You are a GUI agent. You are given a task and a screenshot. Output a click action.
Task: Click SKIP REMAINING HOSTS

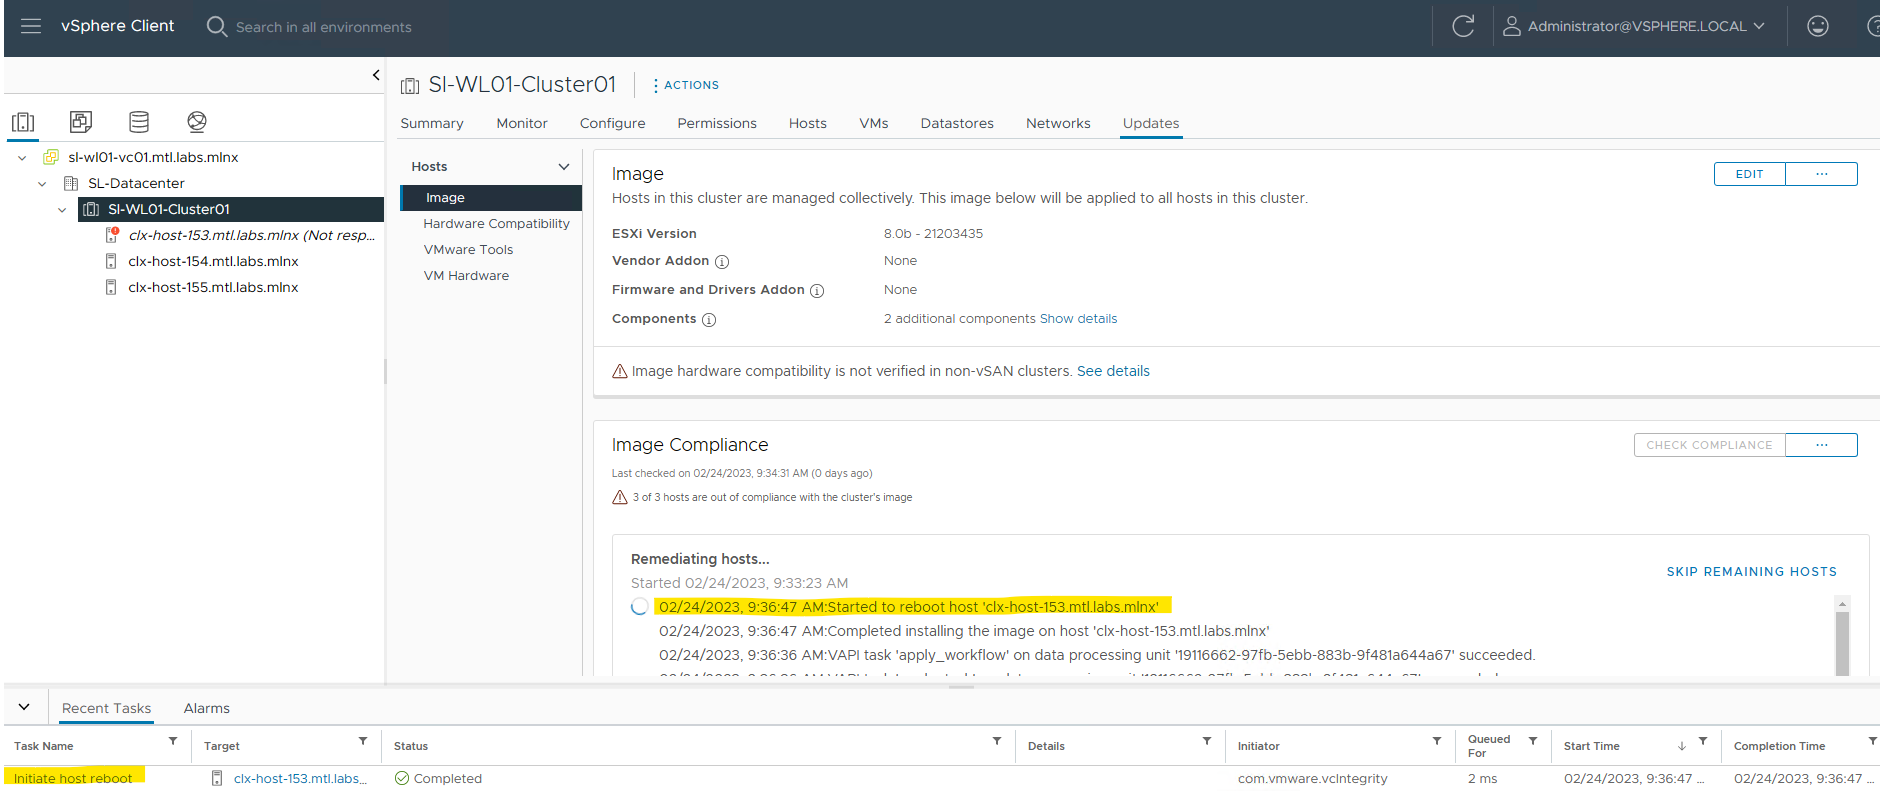[1752, 572]
